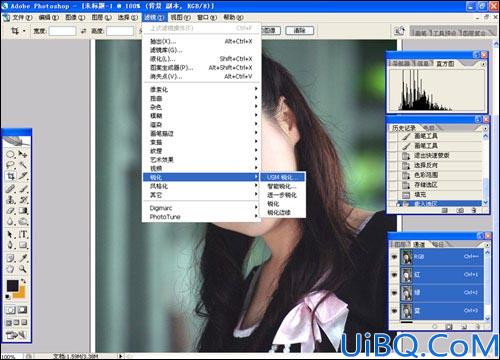The width and height of the screenshot is (500, 360).
Task: Select the Notes tool
Action: pyautogui.click(x=11, y=258)
